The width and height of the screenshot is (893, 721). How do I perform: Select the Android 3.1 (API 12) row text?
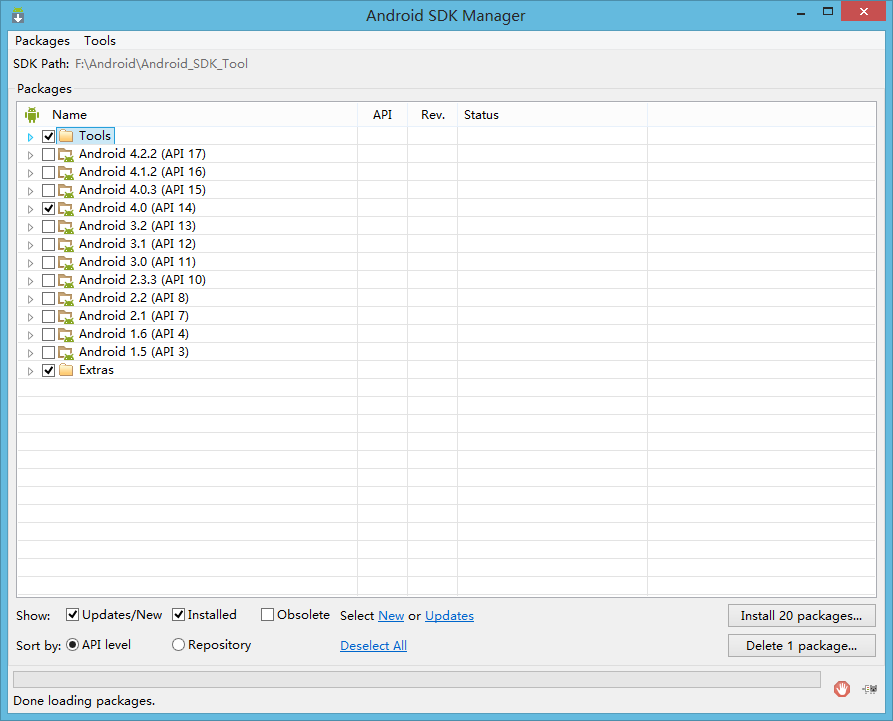[137, 244]
